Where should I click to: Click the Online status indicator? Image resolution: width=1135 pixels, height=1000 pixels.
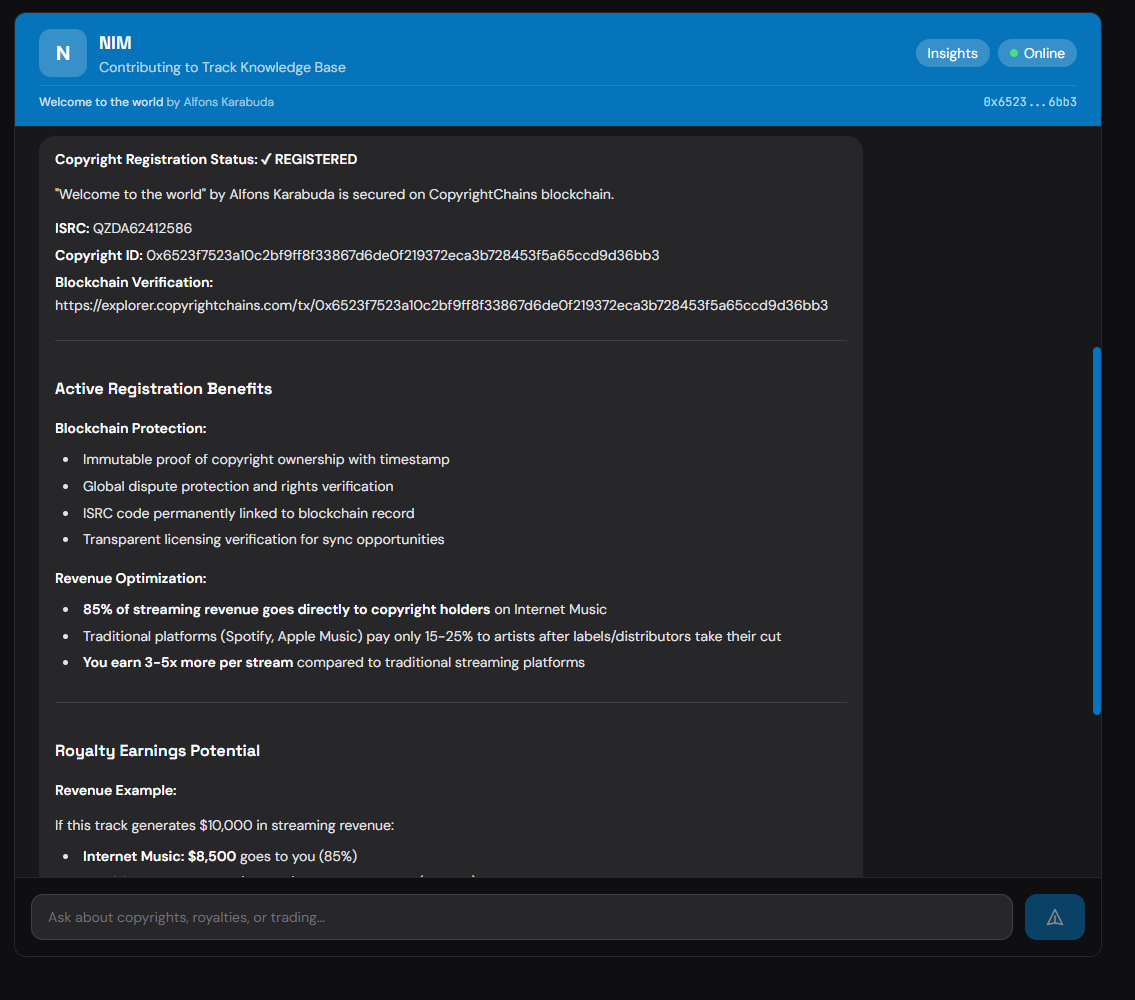[1036, 53]
